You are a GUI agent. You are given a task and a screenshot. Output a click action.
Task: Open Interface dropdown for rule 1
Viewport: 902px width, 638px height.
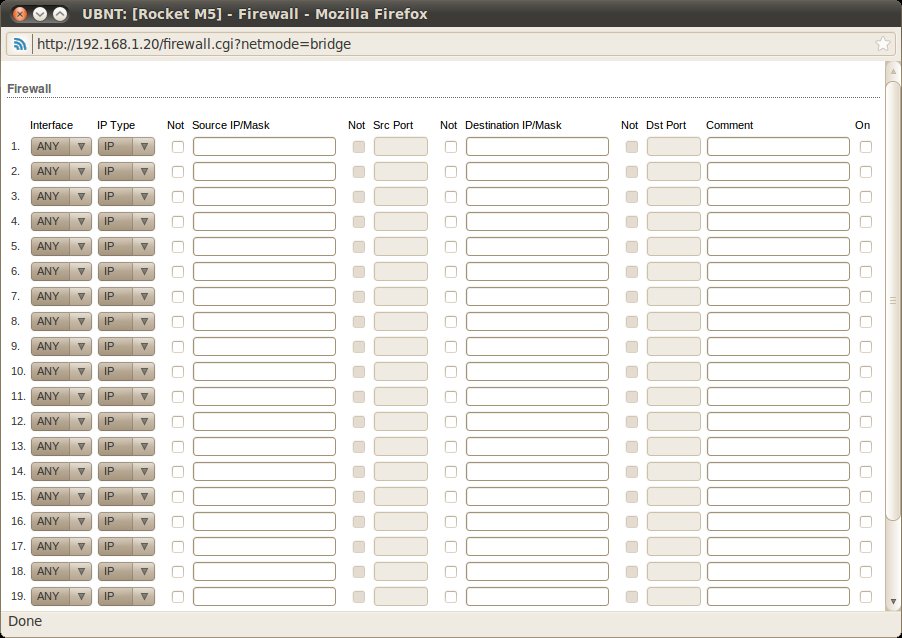61,147
